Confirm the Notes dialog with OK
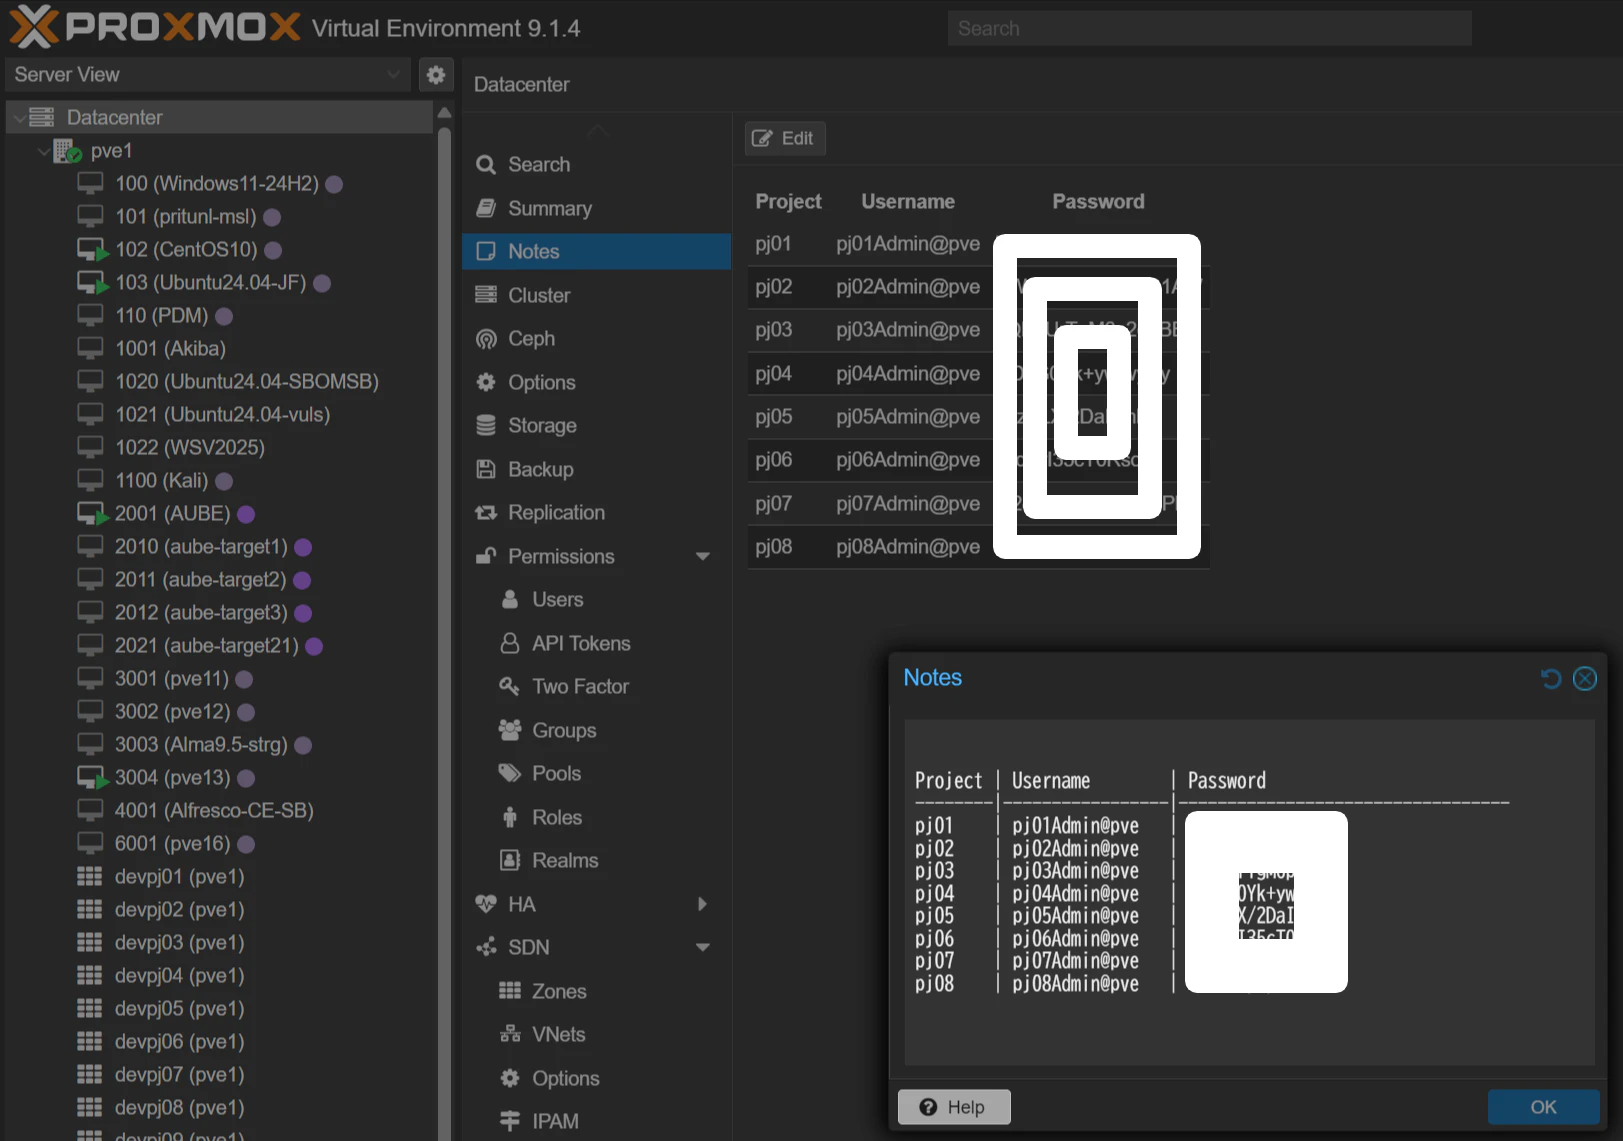Viewport: 1623px width, 1141px height. point(1543,1107)
